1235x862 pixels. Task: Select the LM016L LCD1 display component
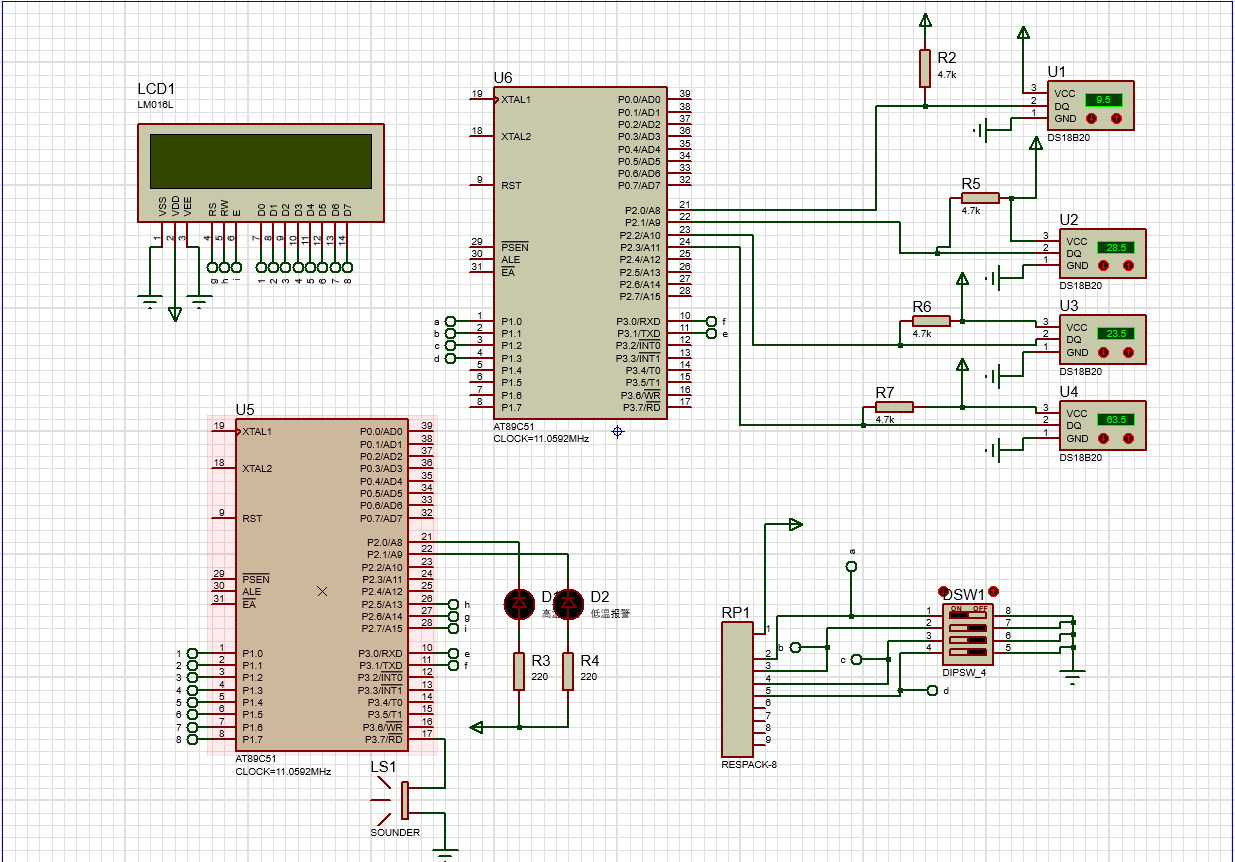[260, 160]
